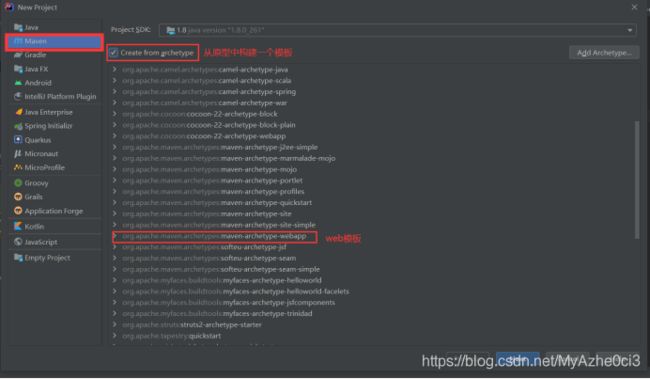
Task: Pick the Android robot icon
Action: tap(18, 83)
